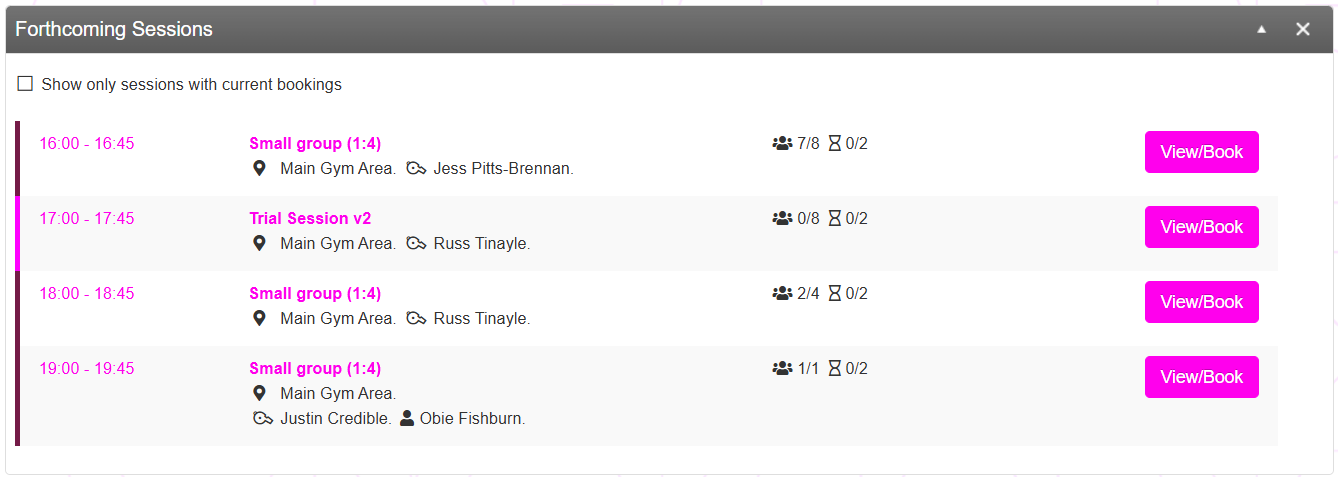Open the Trial Session v2 title link
Screen dimensions: 1338x477
[x=310, y=219]
